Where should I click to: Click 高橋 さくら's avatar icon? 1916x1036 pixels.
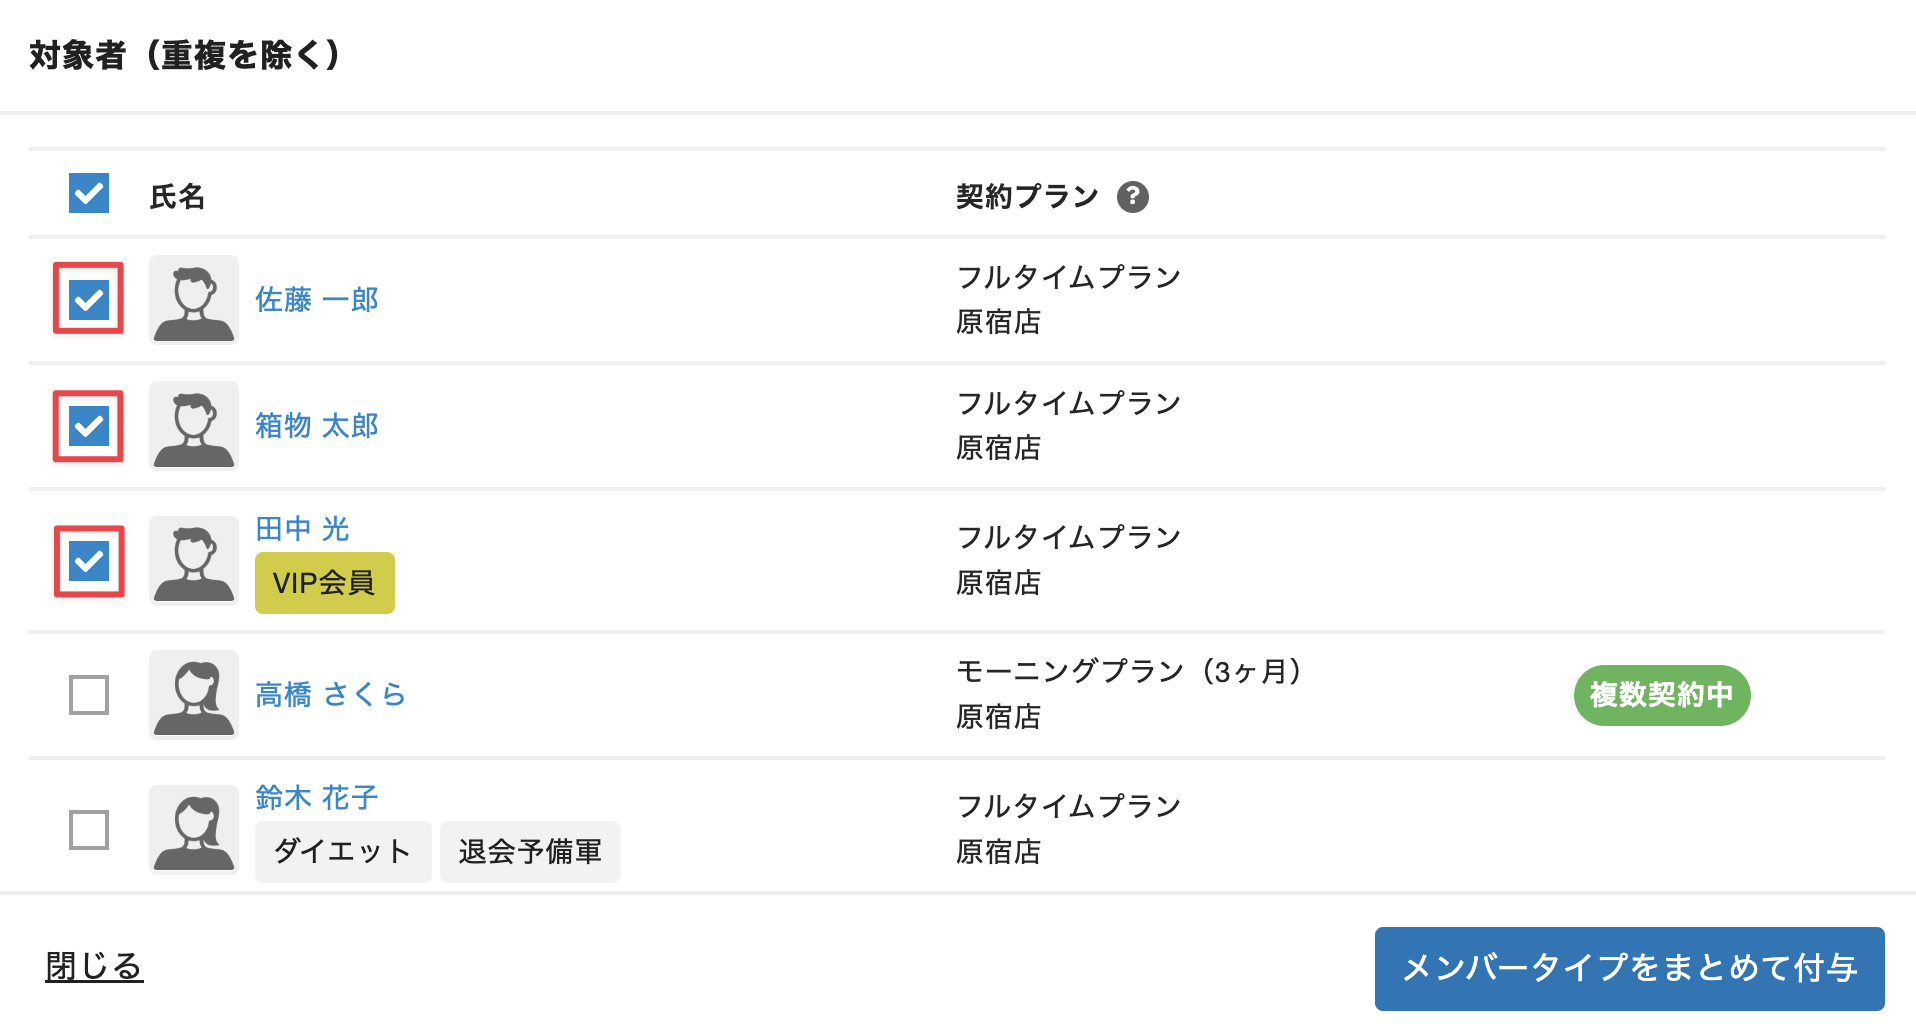coord(194,695)
